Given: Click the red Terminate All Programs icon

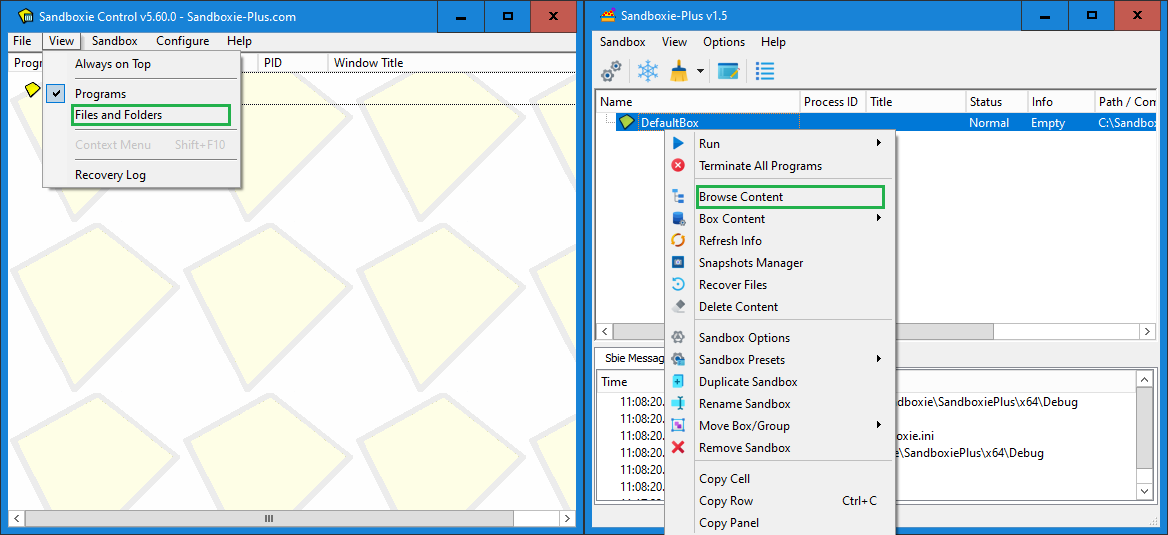Looking at the screenshot, I should pos(678,166).
